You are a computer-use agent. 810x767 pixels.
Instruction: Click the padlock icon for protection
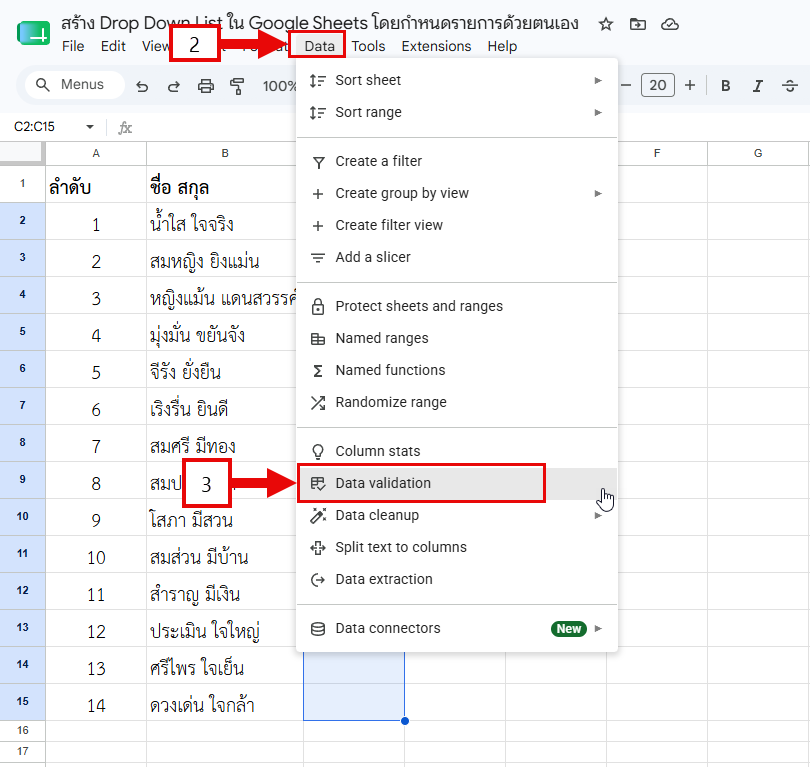(x=318, y=307)
